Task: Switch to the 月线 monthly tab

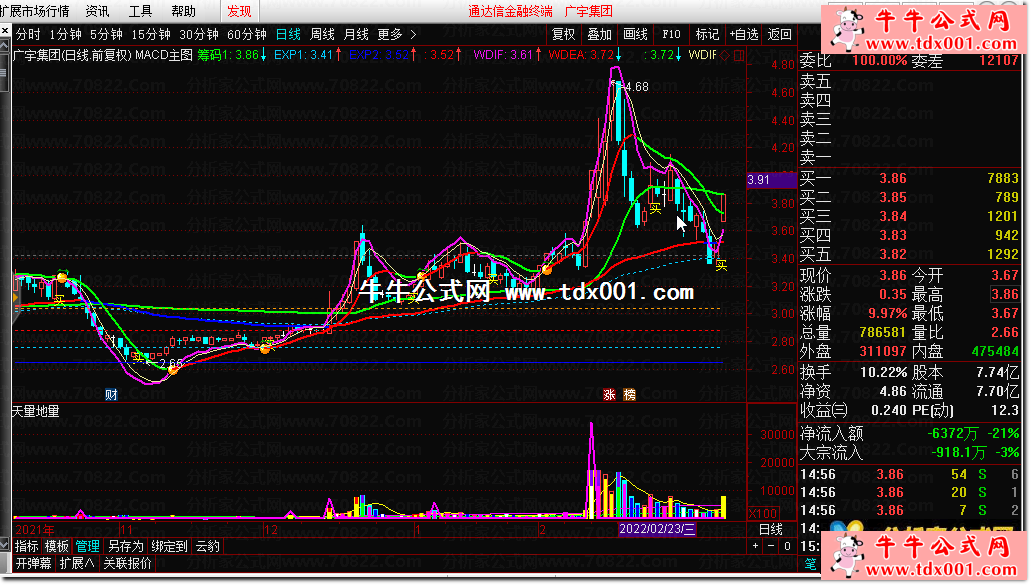Action: [x=357, y=34]
